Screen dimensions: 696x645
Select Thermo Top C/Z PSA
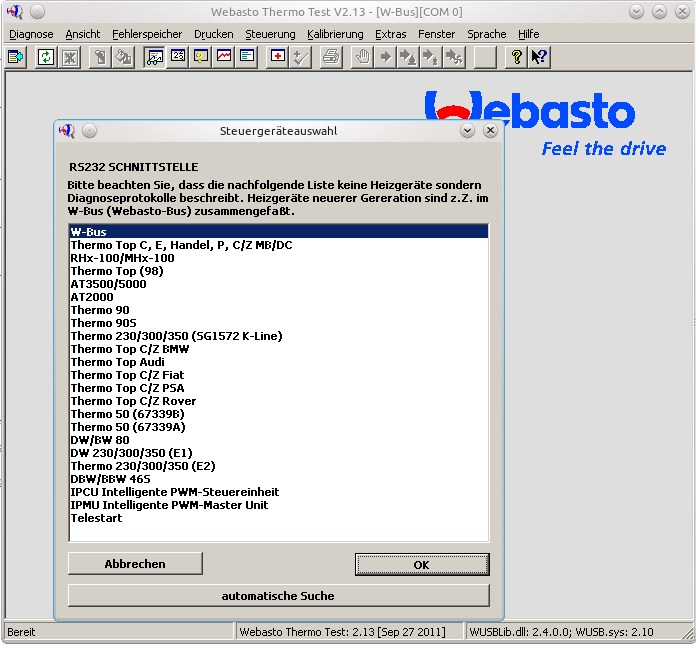(279, 388)
